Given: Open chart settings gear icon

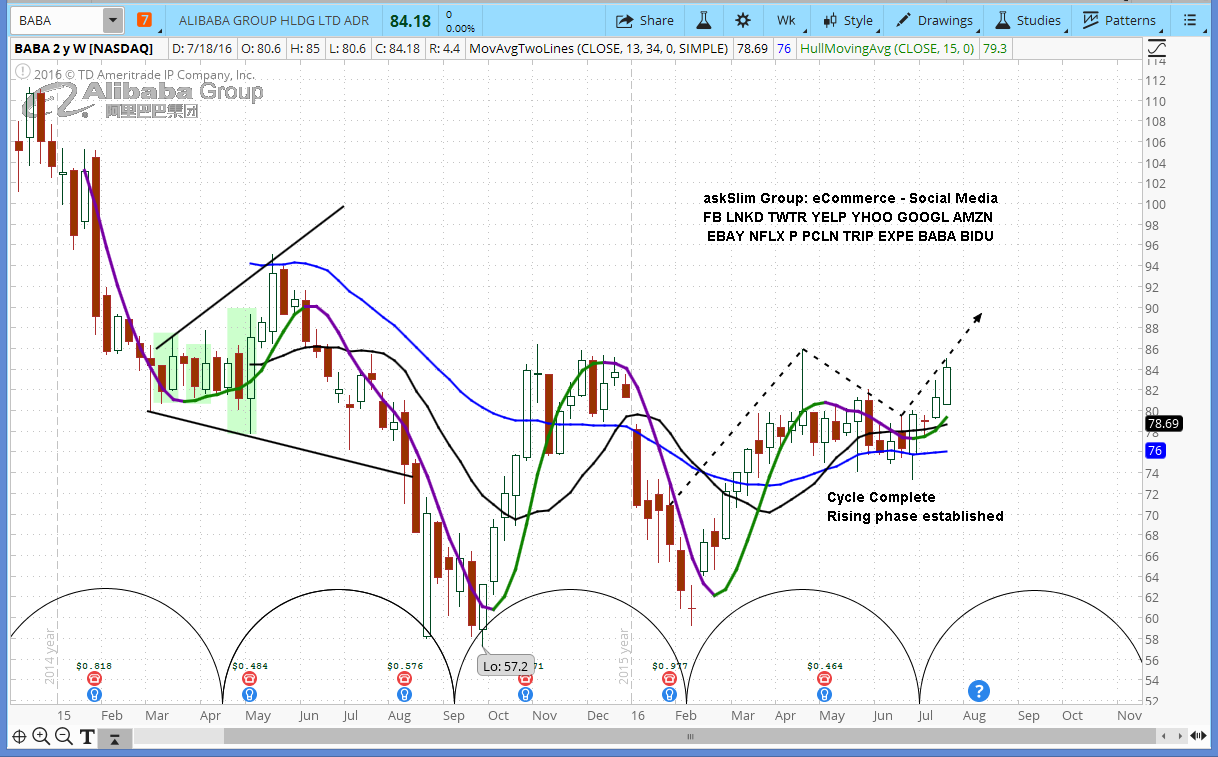Looking at the screenshot, I should [x=742, y=20].
